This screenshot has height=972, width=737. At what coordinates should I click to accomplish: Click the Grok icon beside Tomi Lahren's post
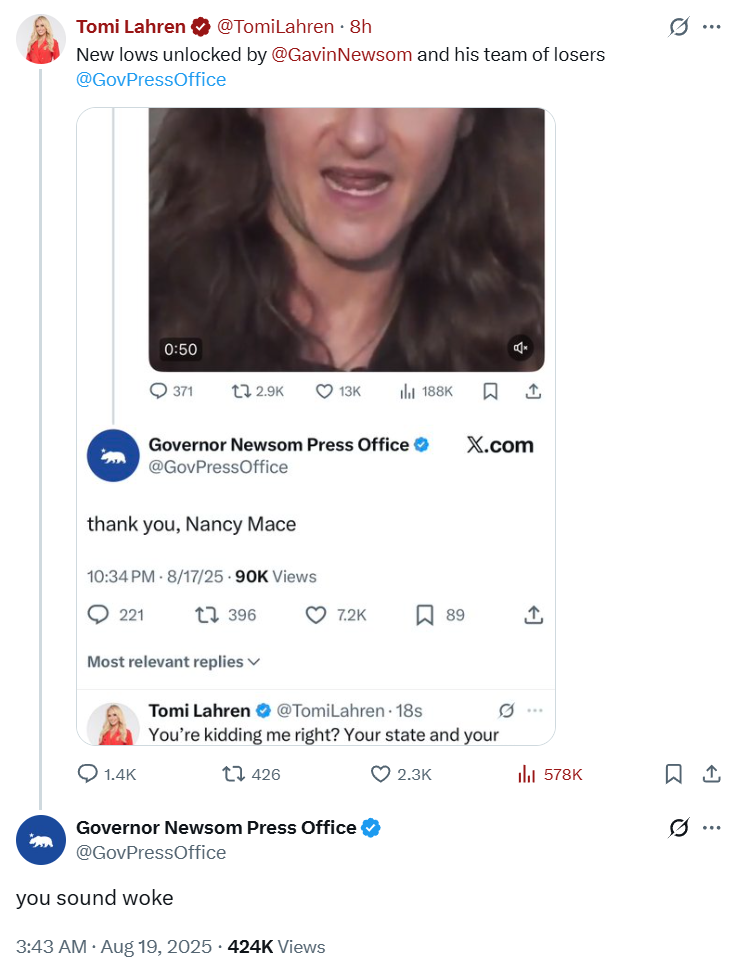tap(679, 27)
